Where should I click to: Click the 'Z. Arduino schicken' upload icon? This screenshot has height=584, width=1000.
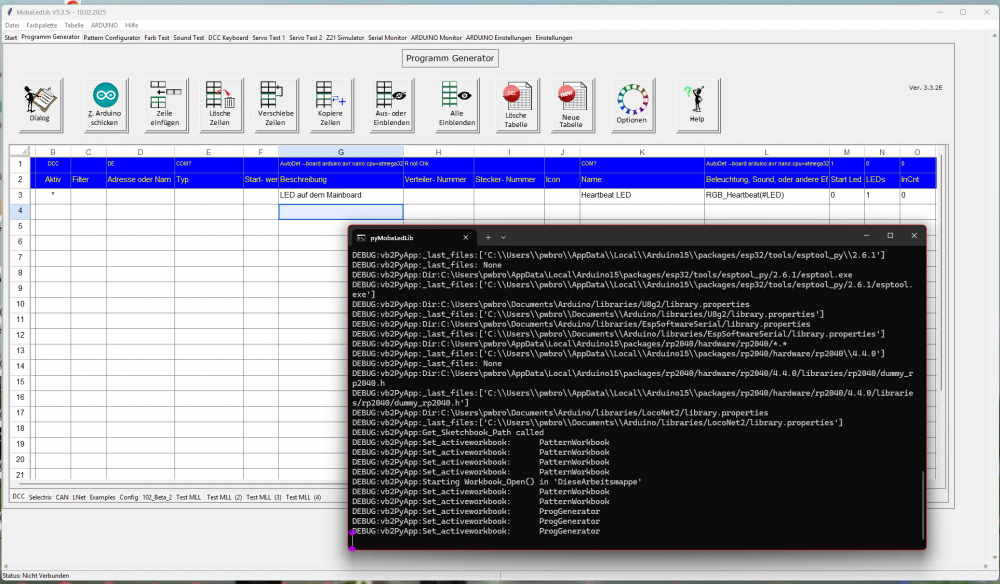coord(106,105)
